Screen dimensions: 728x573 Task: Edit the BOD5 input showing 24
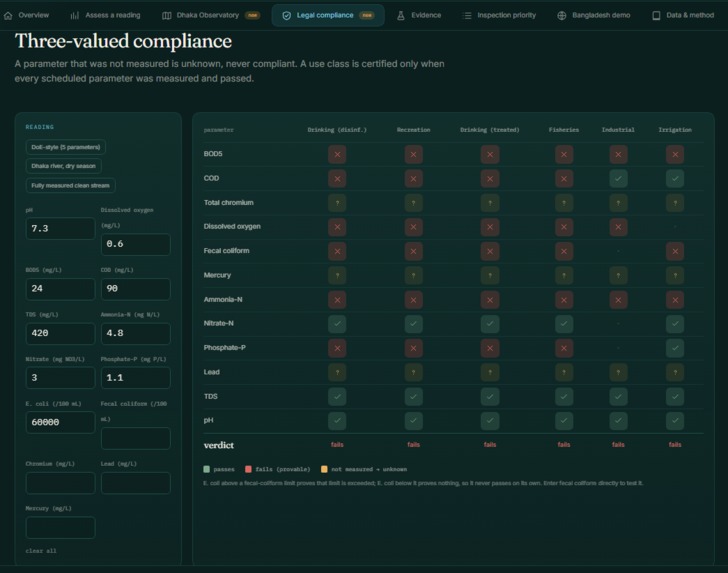(60, 288)
